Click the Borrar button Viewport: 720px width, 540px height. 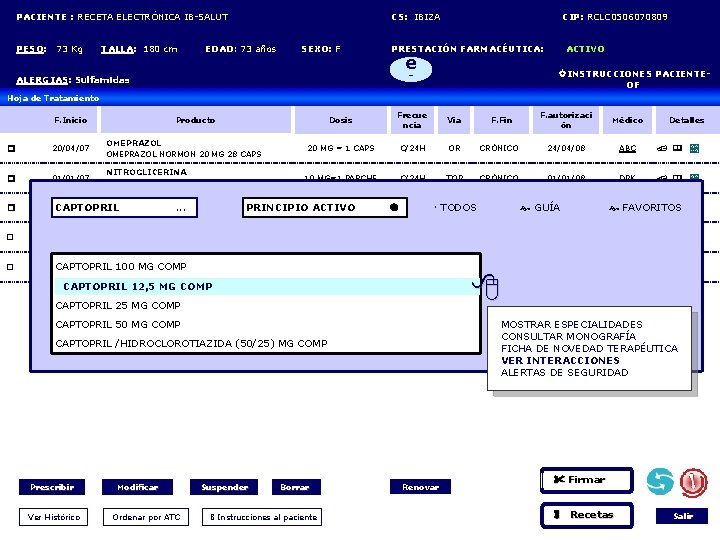point(296,487)
